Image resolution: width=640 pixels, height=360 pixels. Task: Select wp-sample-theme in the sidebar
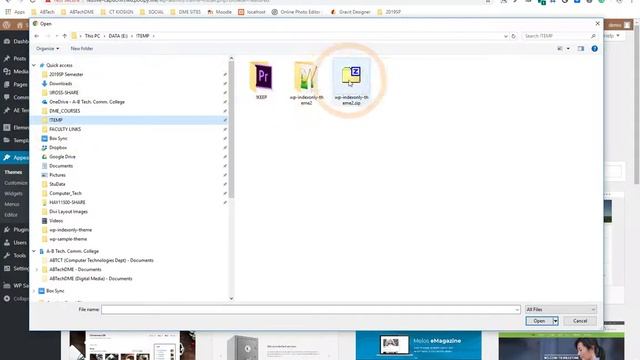point(68,239)
